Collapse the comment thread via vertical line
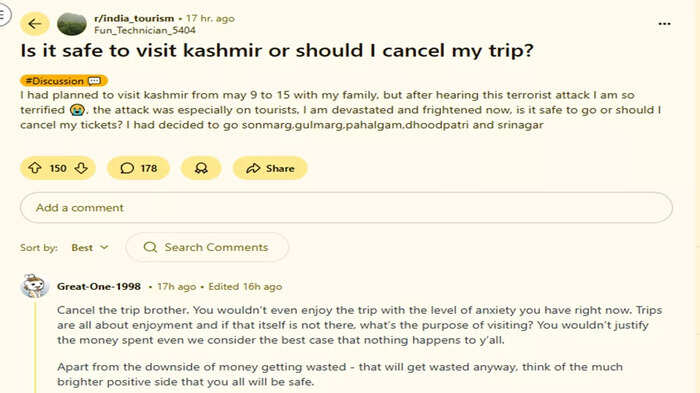This screenshot has height=393, width=700. (35, 346)
